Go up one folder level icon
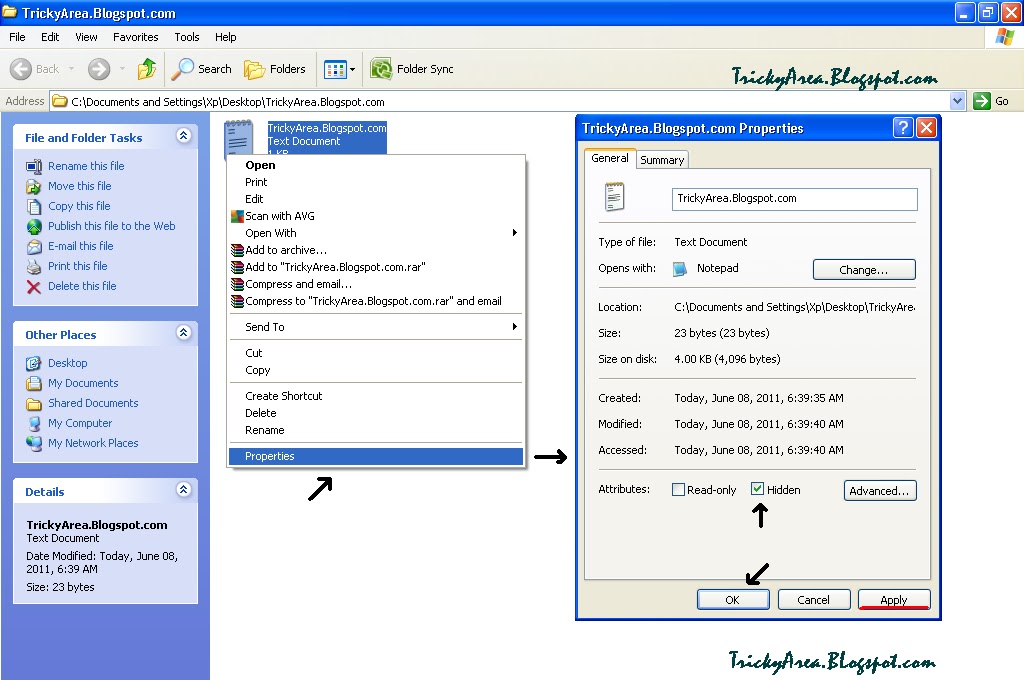1024x680 pixels. (147, 69)
